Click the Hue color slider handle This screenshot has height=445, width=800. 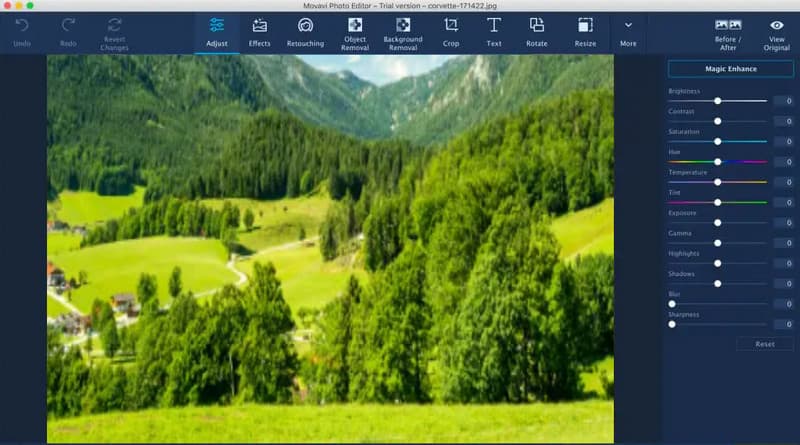coord(718,162)
